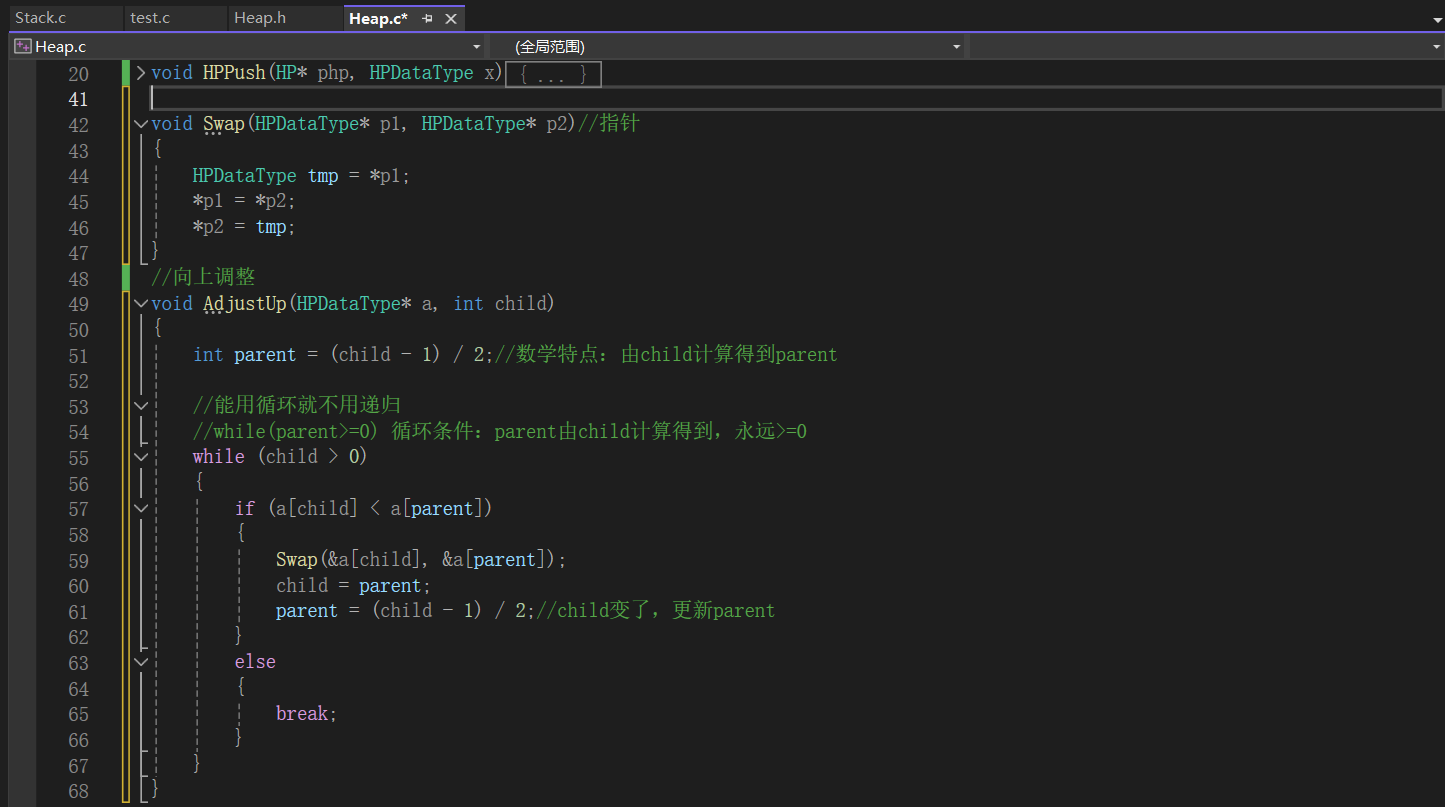Screen dimensions: 1445x807
Task: Open the empty members dropdown on the right
Action: [x=1437, y=47]
